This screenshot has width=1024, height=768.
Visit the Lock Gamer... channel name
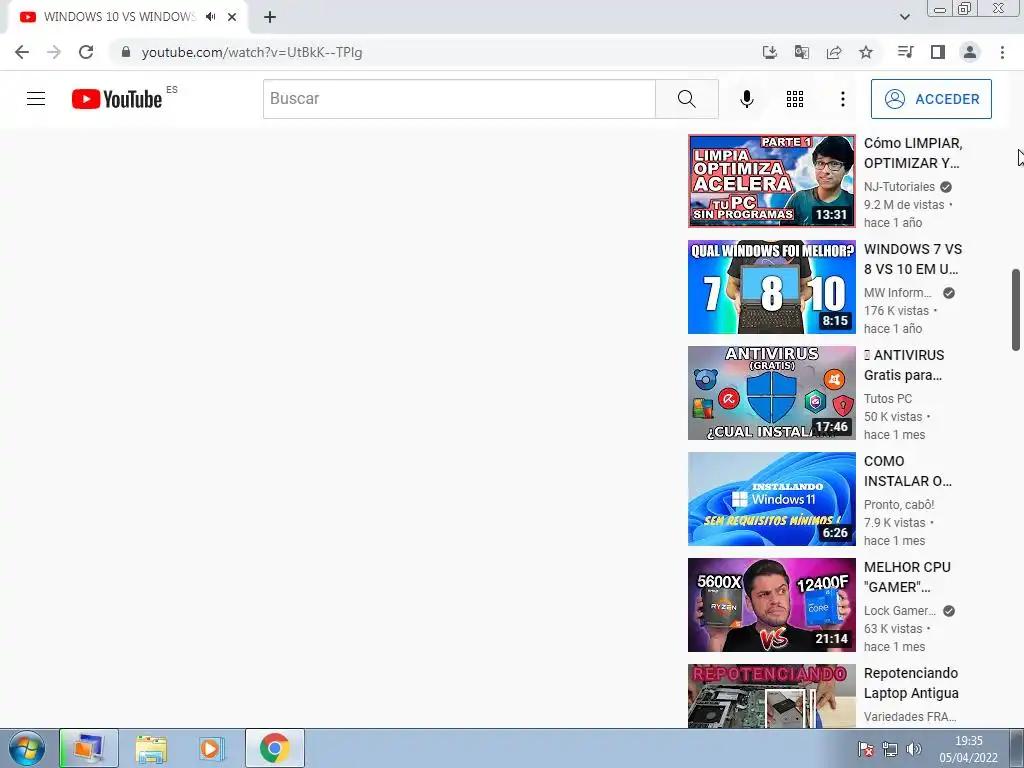click(x=900, y=611)
